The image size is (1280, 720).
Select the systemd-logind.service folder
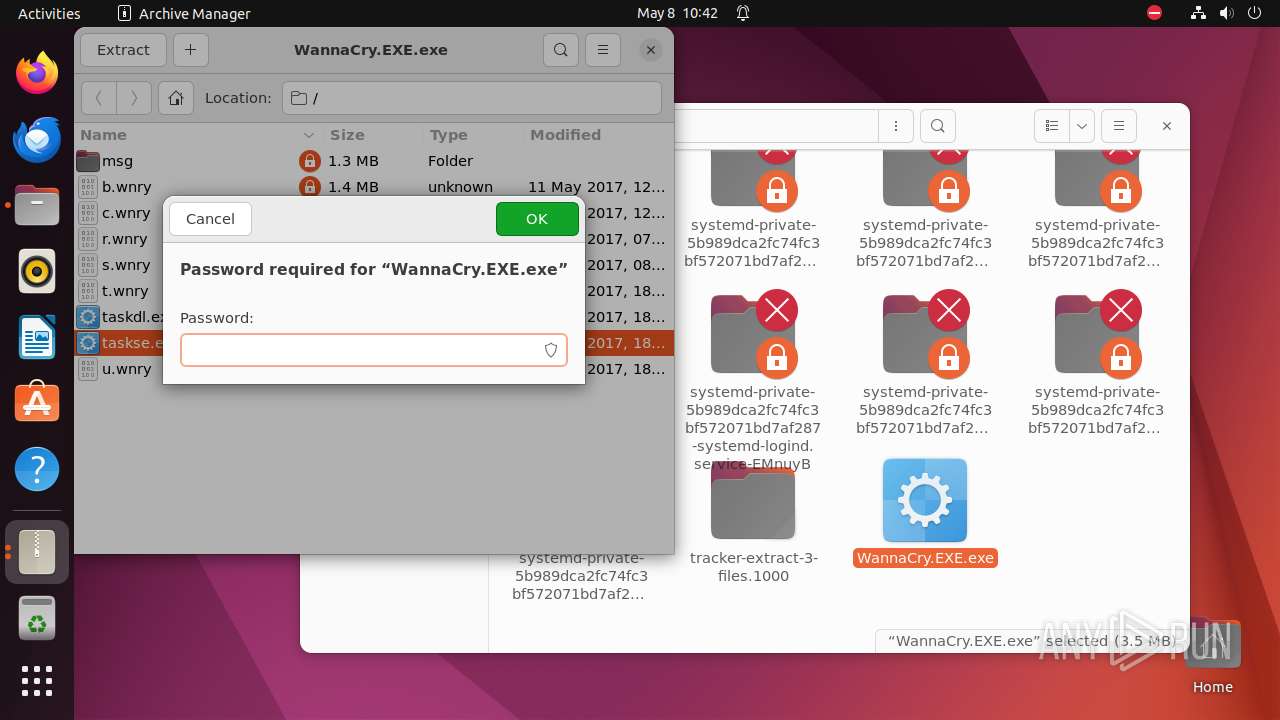click(x=753, y=382)
